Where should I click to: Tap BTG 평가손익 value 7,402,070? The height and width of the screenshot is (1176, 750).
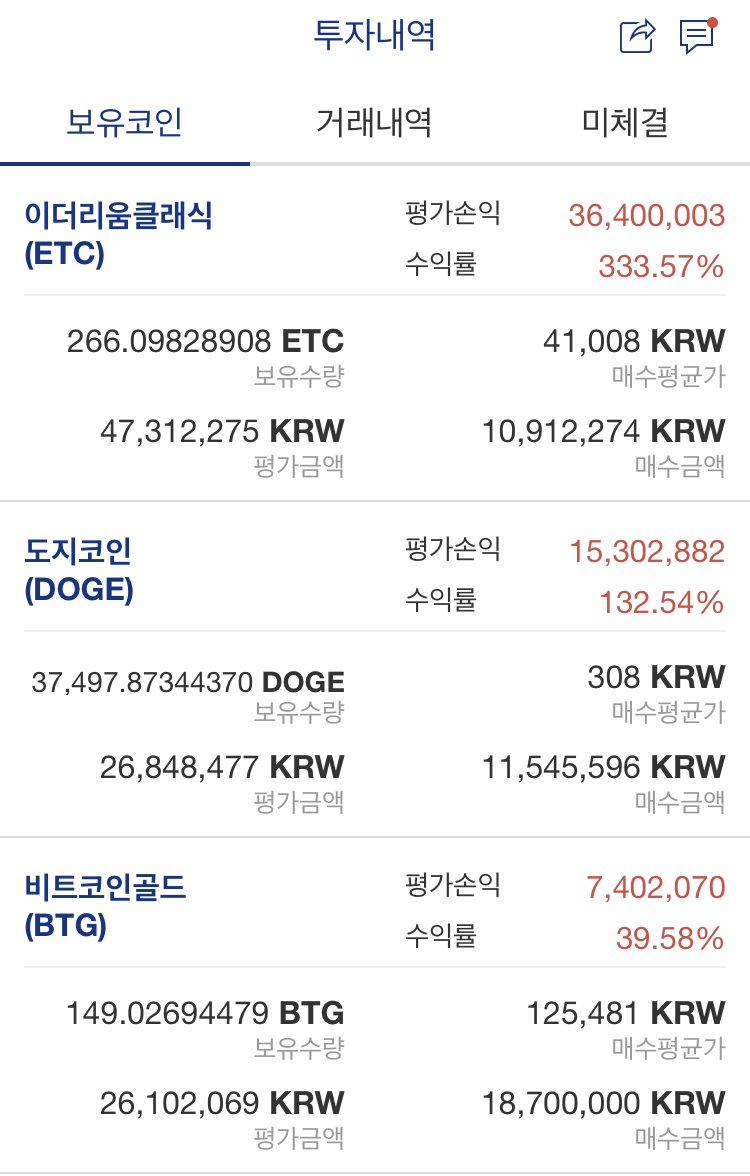655,887
